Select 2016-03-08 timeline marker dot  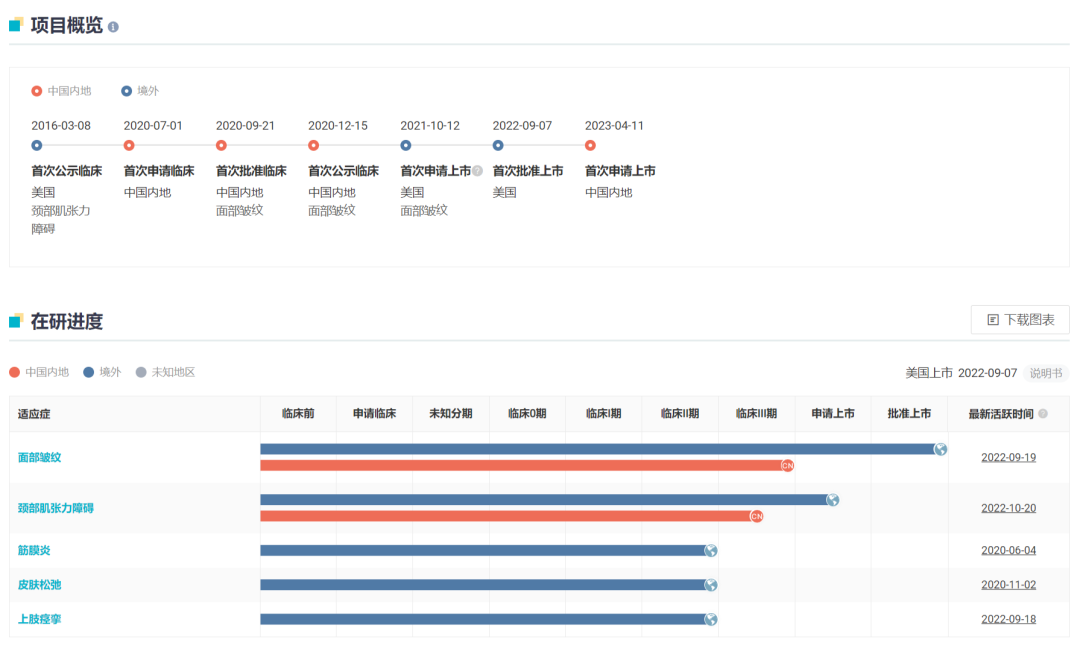(37, 146)
